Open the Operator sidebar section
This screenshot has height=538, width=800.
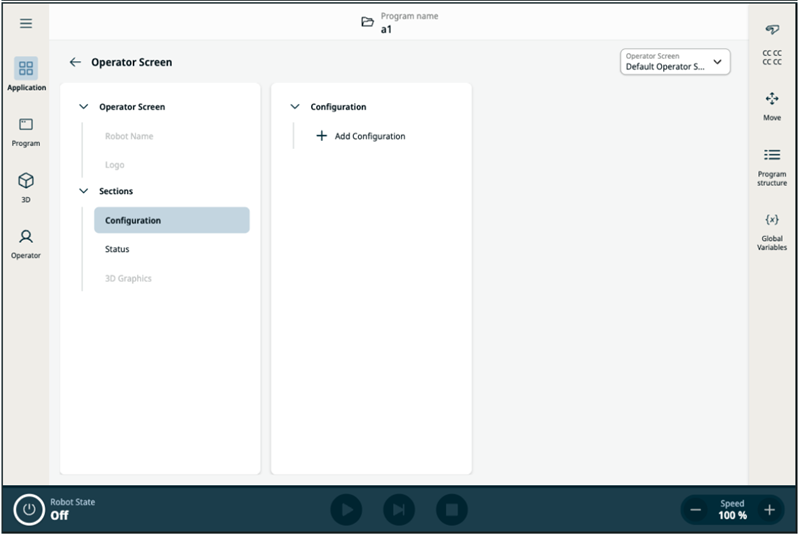(x=26, y=243)
